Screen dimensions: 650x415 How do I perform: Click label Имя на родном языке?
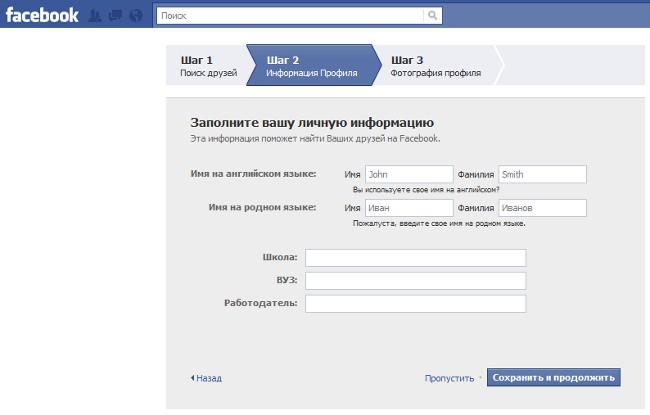[262, 207]
